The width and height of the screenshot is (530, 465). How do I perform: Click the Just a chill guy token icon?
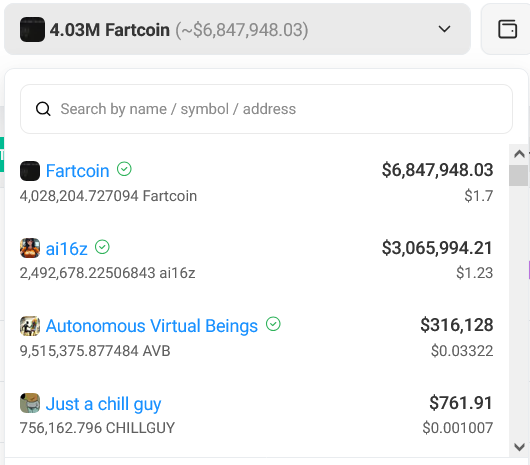coord(30,403)
